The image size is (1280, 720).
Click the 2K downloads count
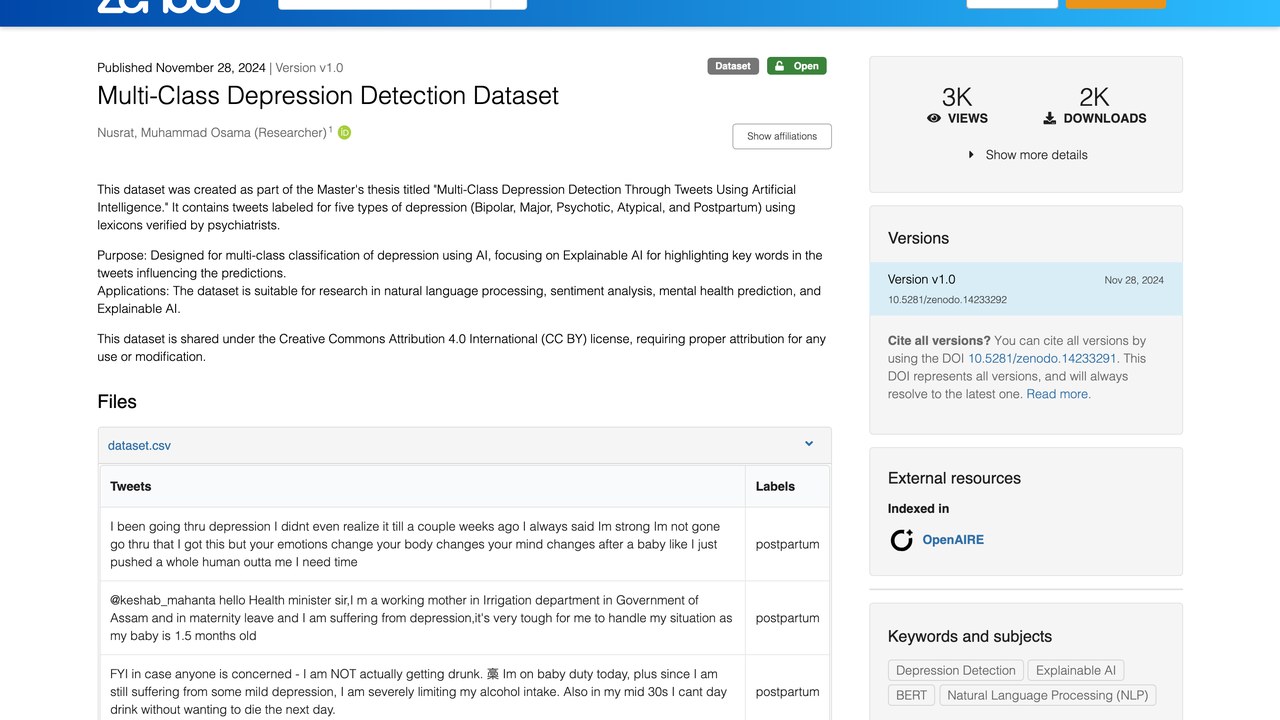1094,97
